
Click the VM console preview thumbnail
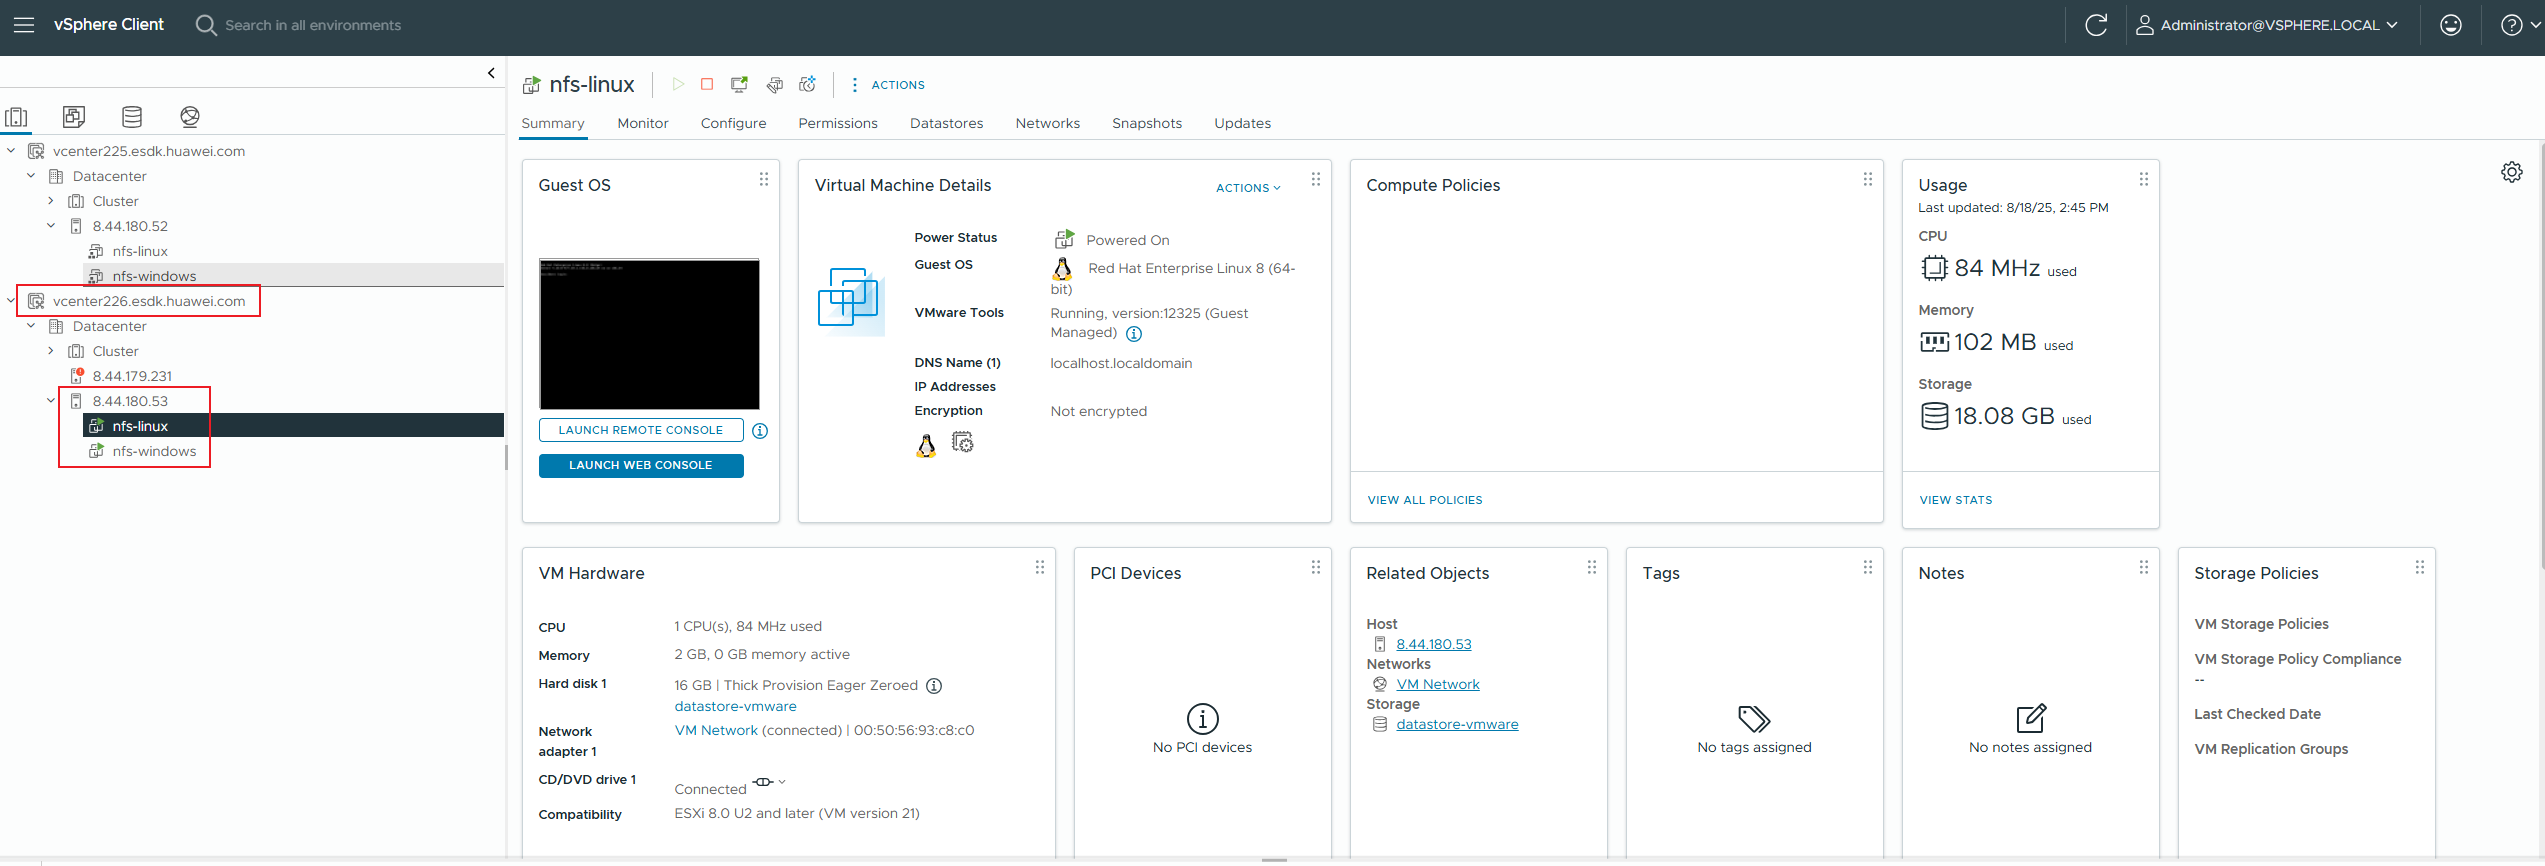649,334
